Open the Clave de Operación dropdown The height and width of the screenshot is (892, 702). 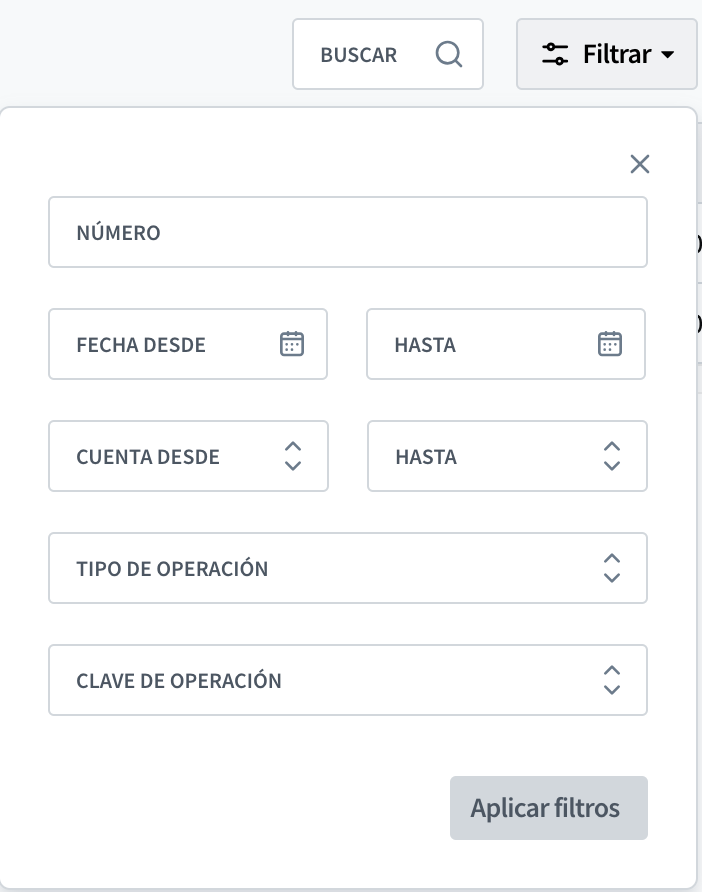pos(348,680)
